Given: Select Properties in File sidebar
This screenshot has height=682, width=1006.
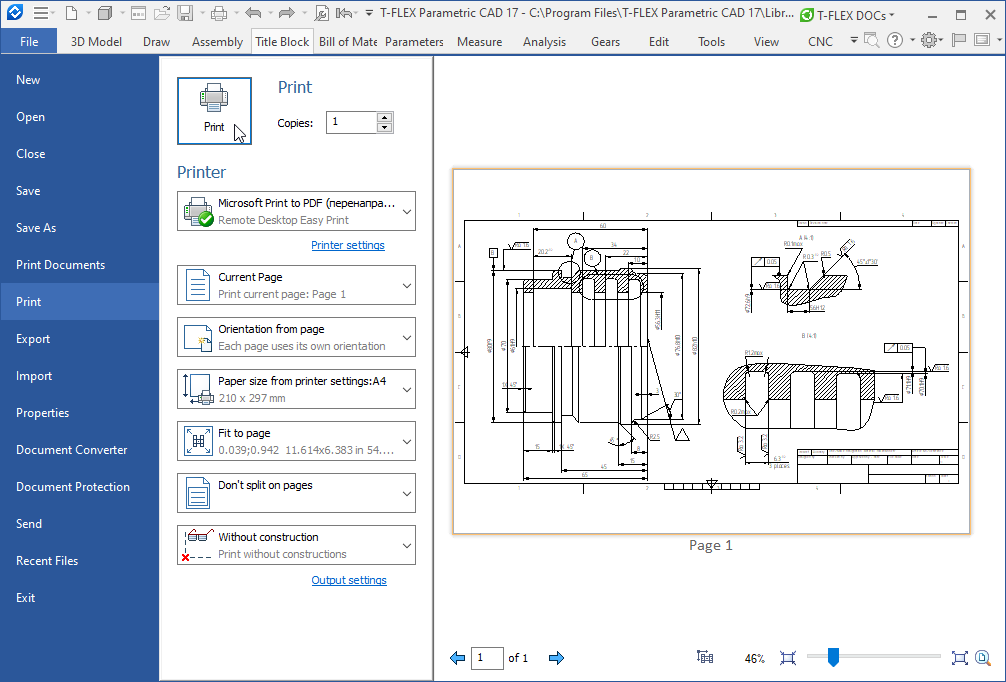Looking at the screenshot, I should point(80,413).
